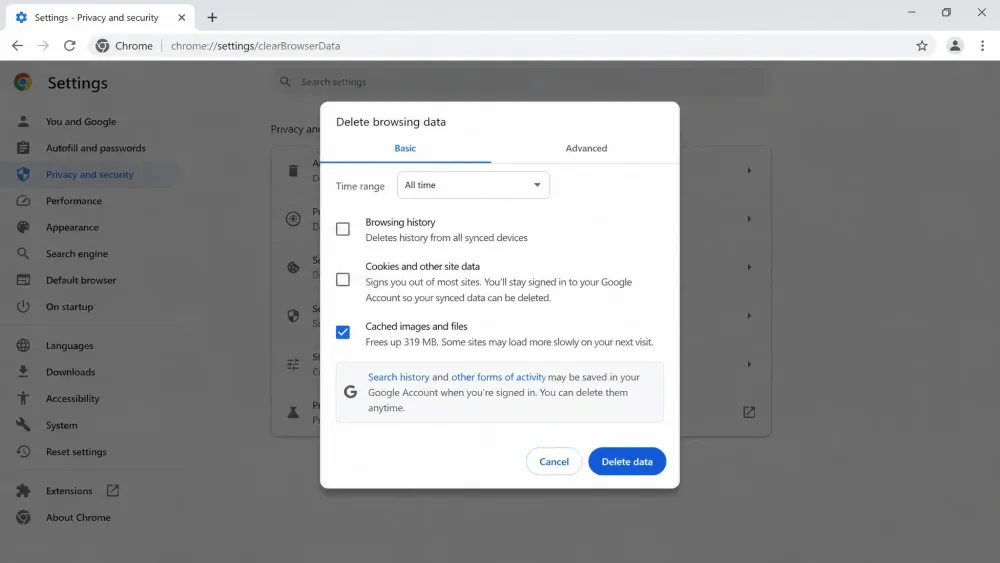Open the profile avatar menu
1000x563 pixels.
tap(955, 46)
